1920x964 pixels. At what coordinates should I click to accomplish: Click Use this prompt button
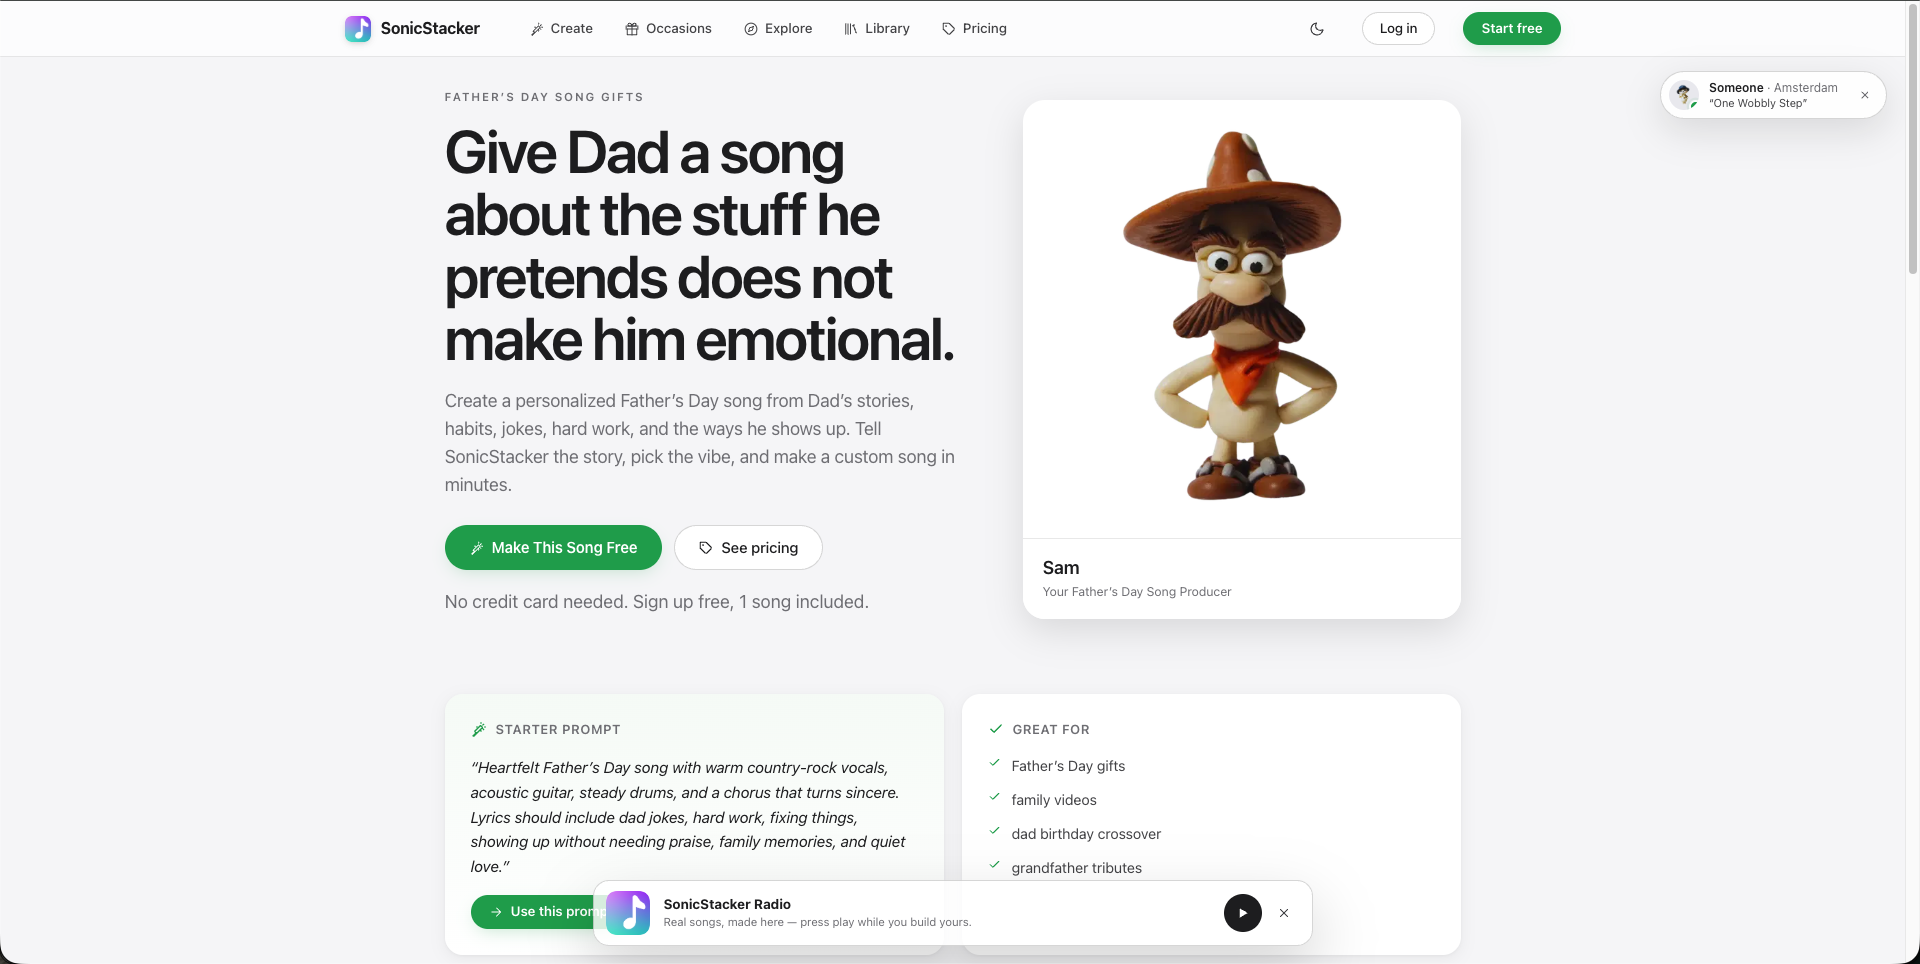click(533, 911)
